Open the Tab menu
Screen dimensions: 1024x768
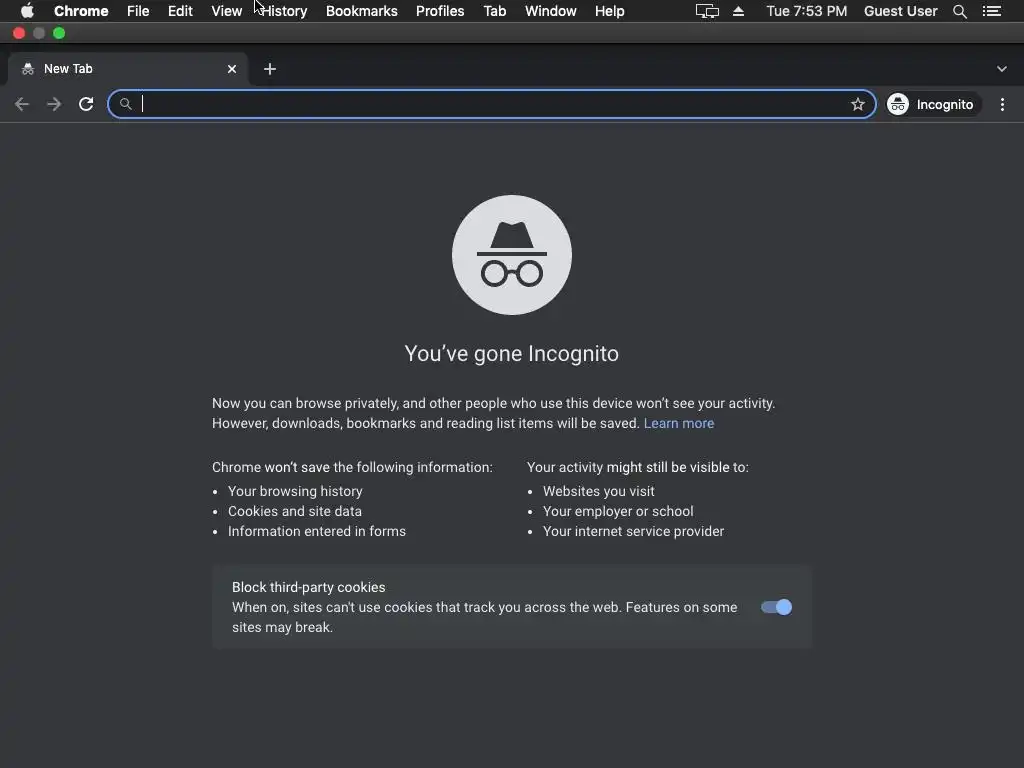click(494, 11)
